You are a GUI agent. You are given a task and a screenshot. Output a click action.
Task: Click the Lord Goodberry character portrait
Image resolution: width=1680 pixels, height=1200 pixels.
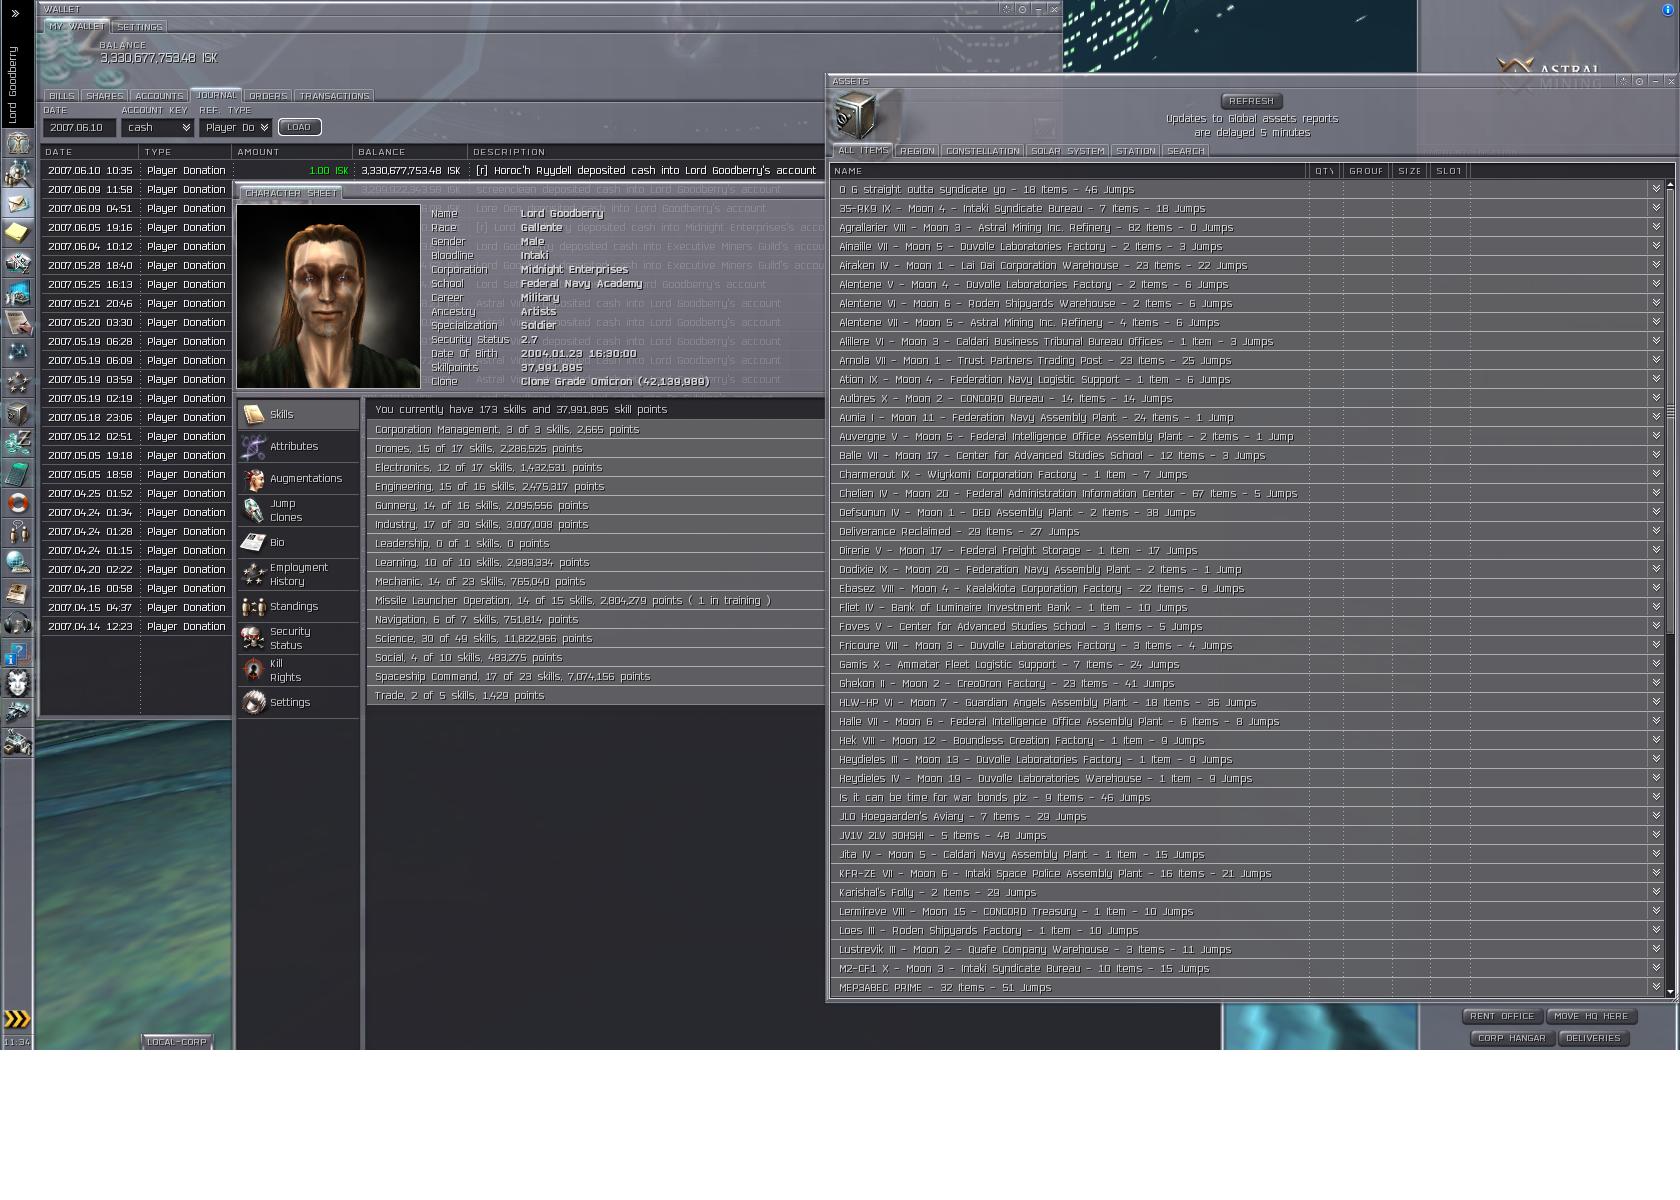click(x=329, y=296)
